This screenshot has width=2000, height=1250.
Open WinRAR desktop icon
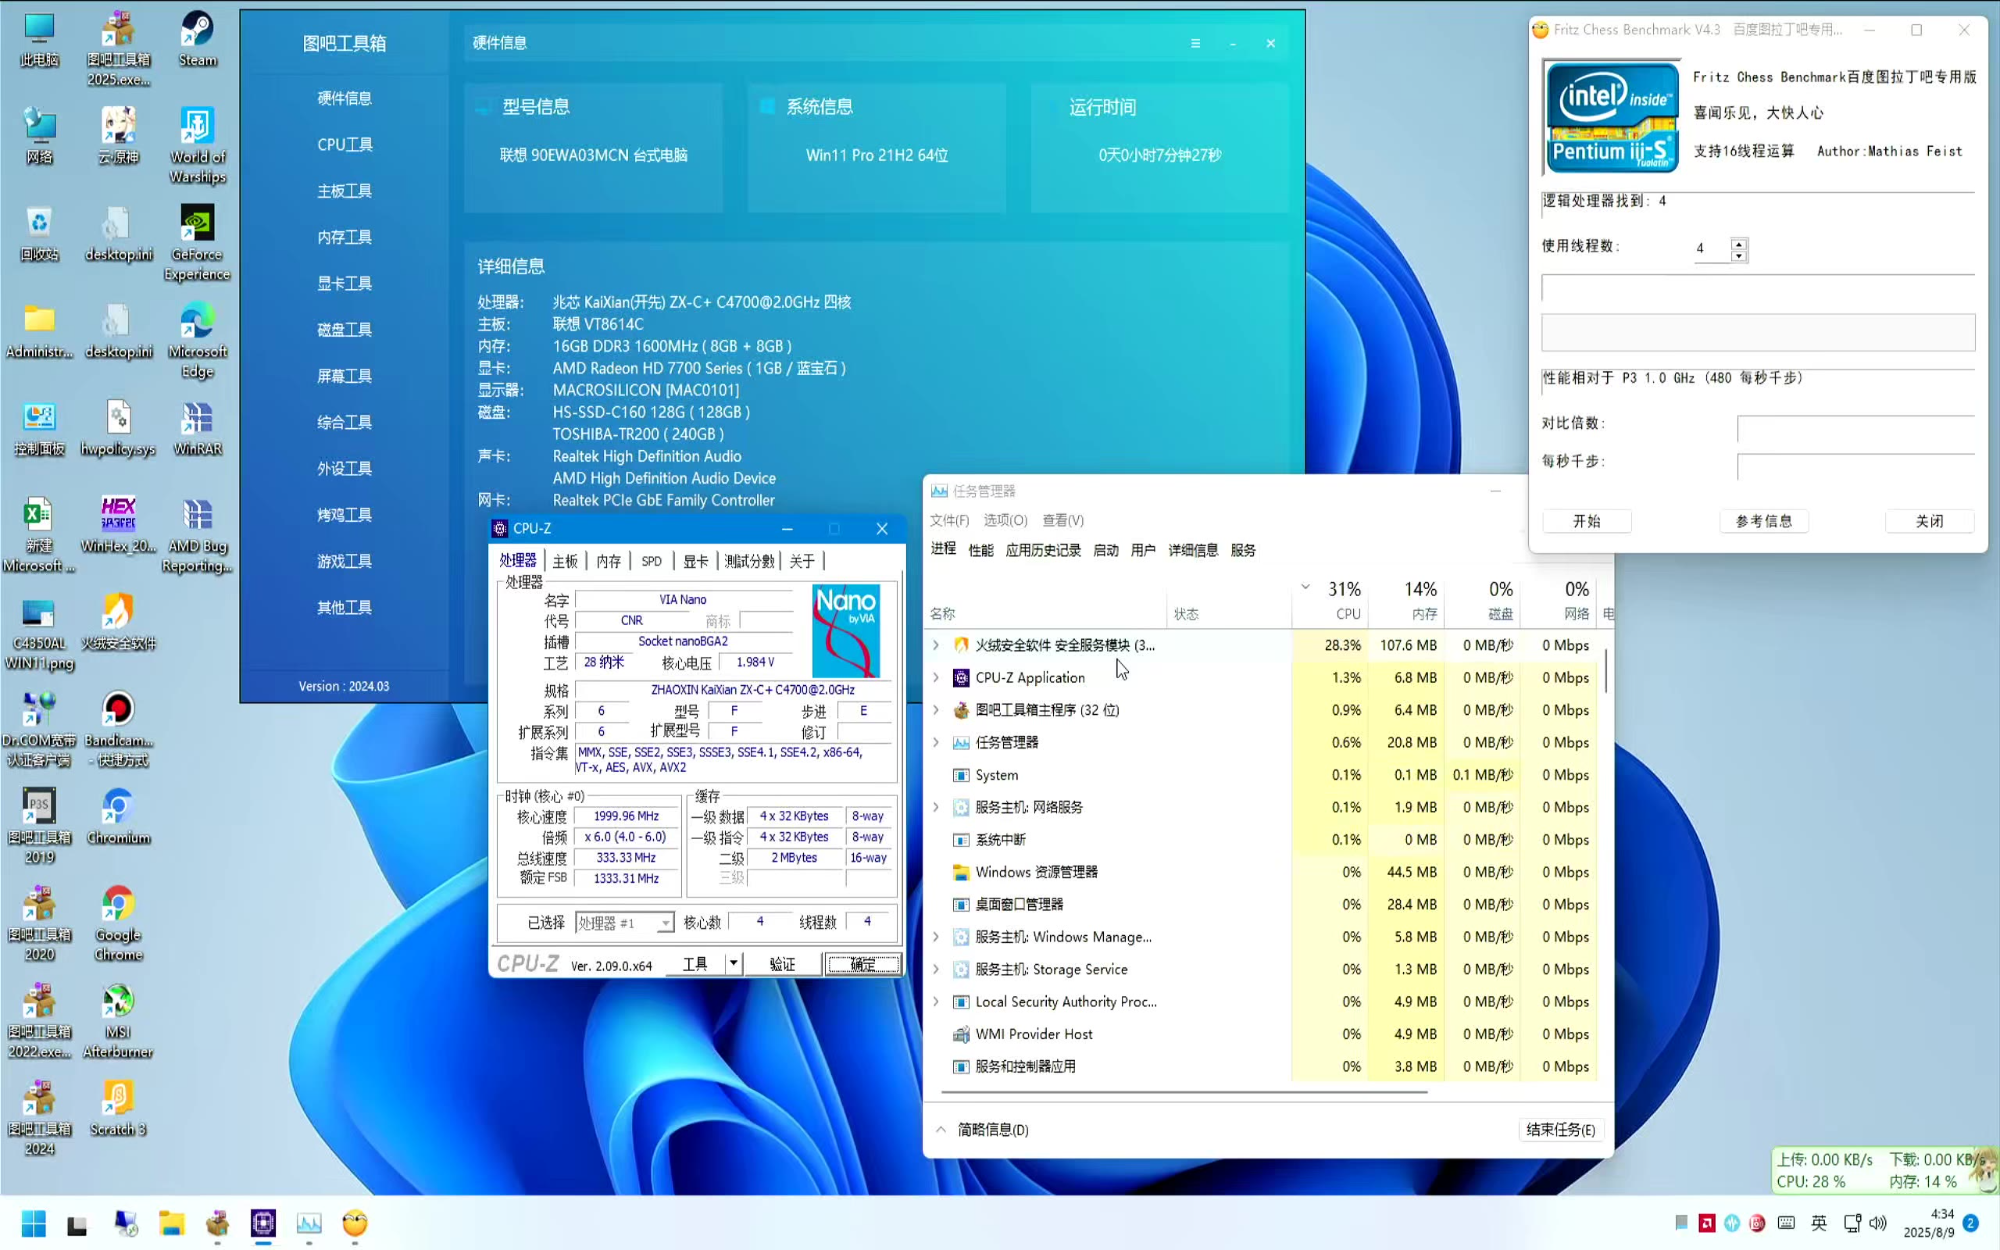point(197,428)
